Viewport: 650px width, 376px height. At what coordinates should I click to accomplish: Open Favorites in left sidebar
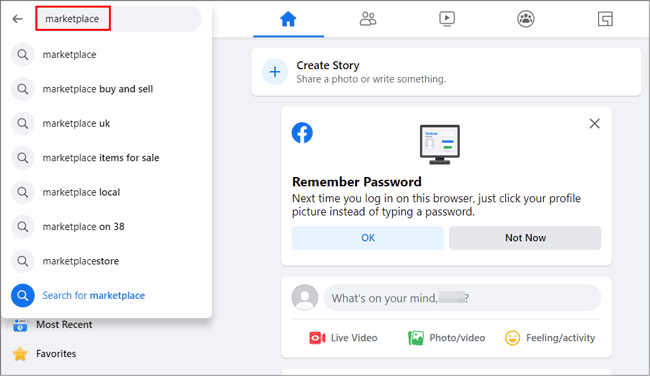tap(56, 354)
